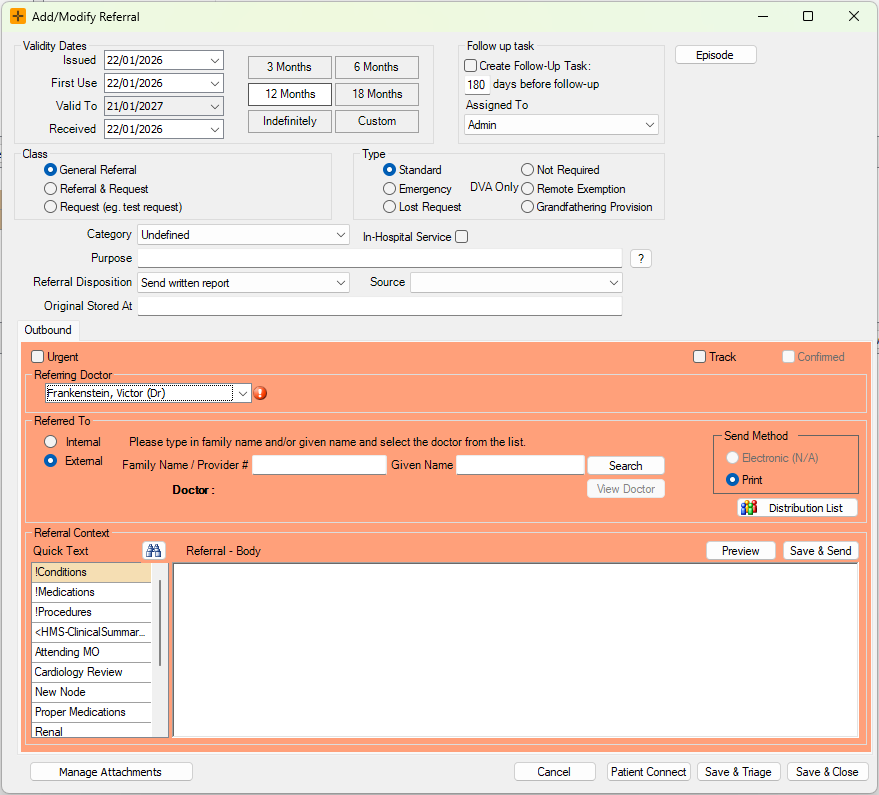
Task: Click the red warning icon beside Referring Doctor
Action: coord(261,394)
